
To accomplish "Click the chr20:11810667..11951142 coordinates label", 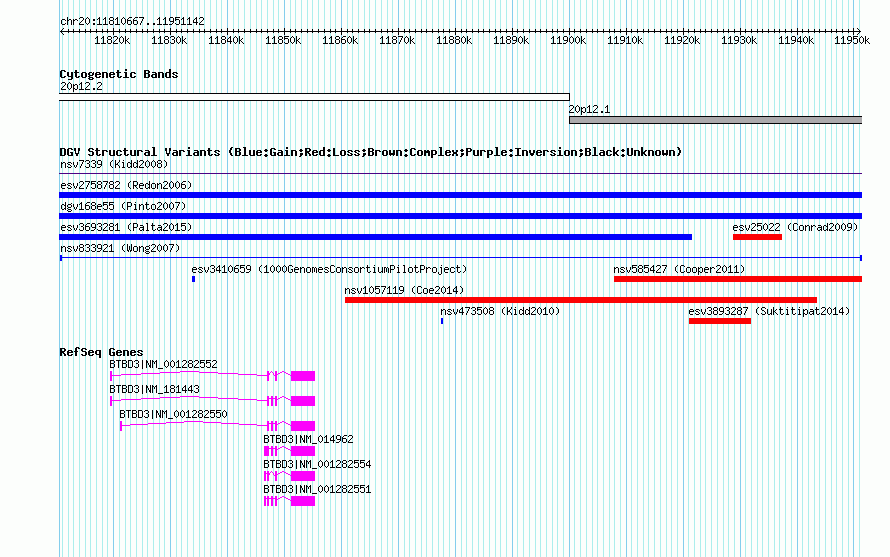I will click(132, 21).
